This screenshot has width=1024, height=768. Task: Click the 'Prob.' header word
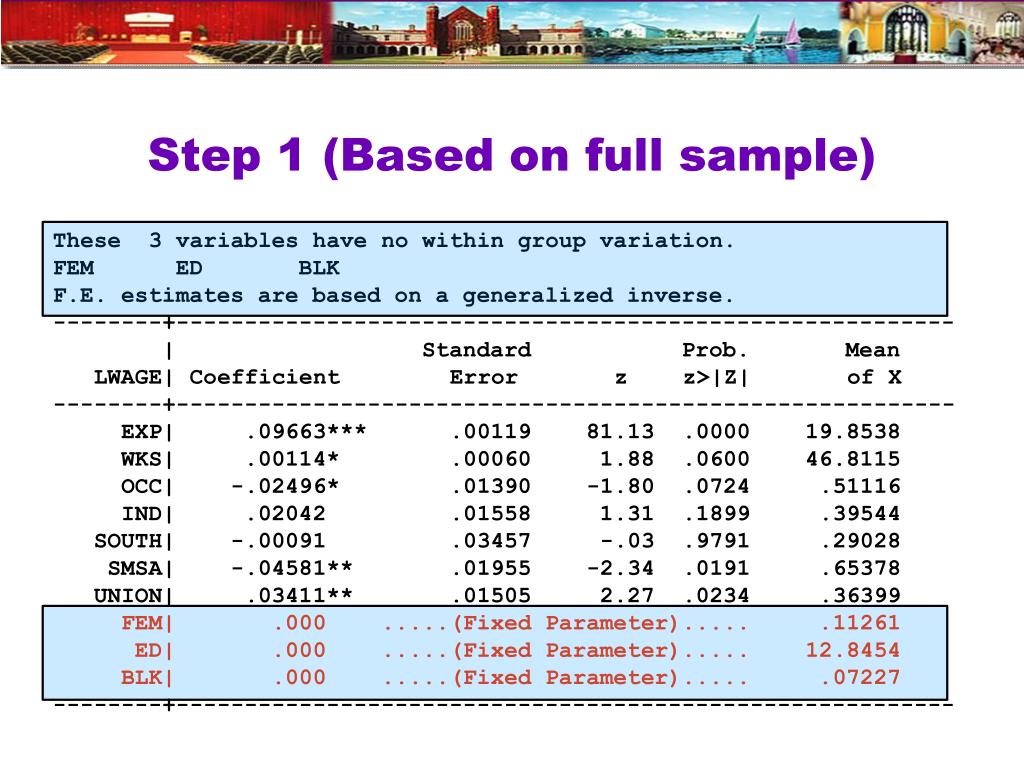point(714,350)
